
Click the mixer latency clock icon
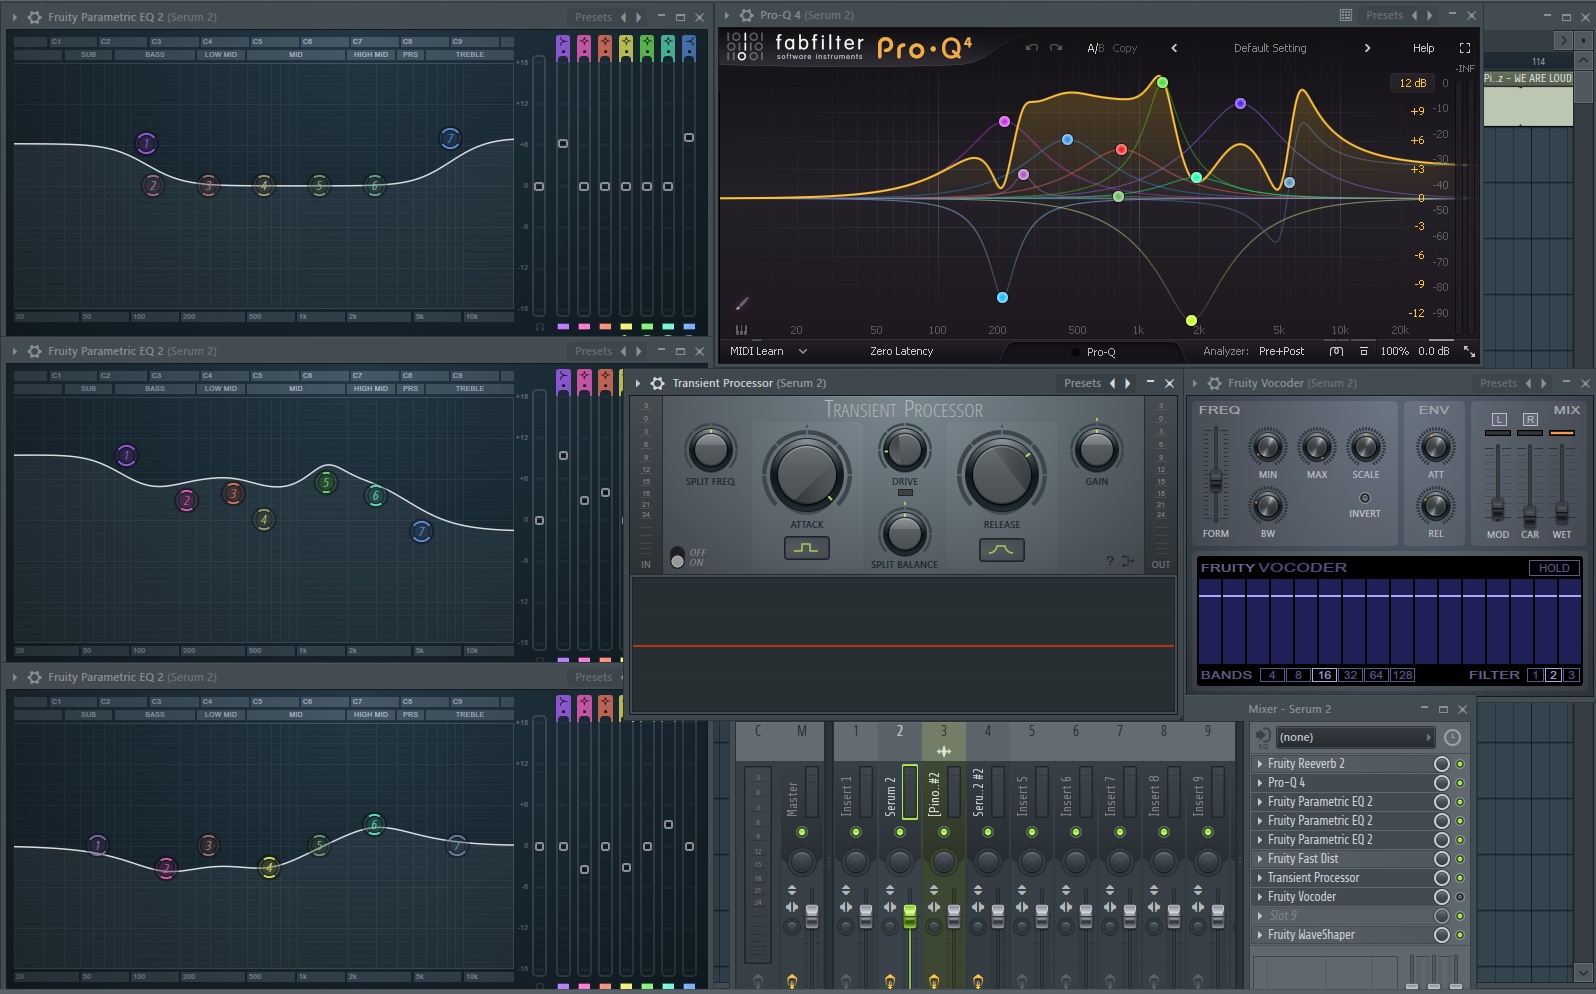pyautogui.click(x=1452, y=738)
